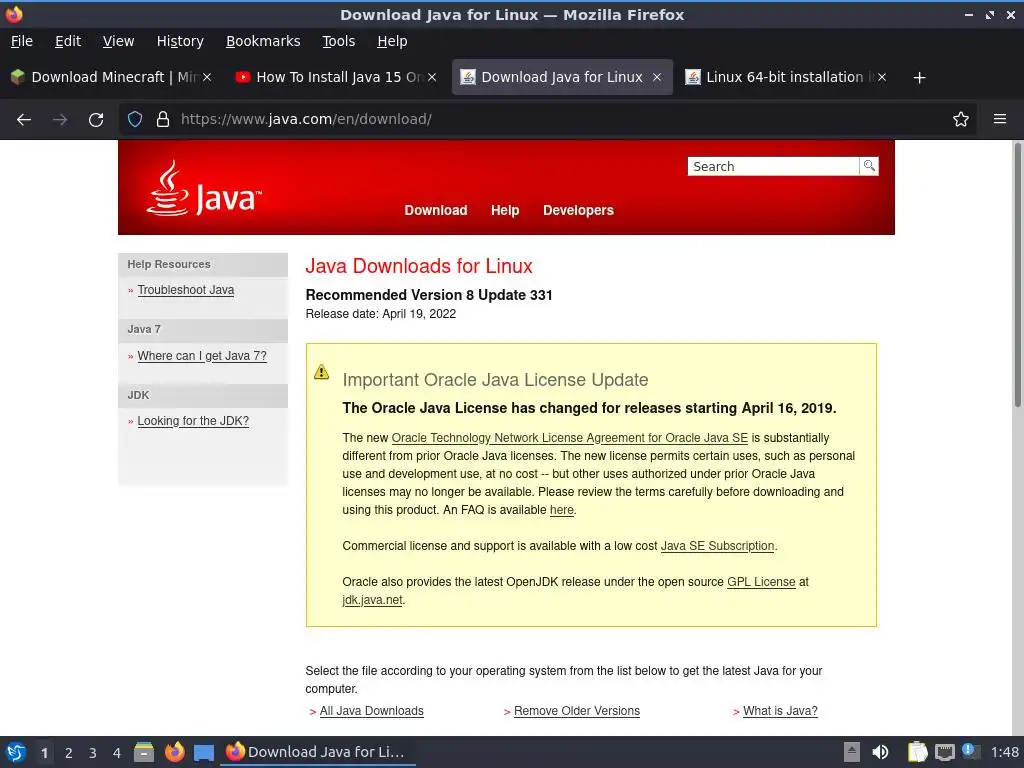Close the Download Minecraft tab

(207, 77)
